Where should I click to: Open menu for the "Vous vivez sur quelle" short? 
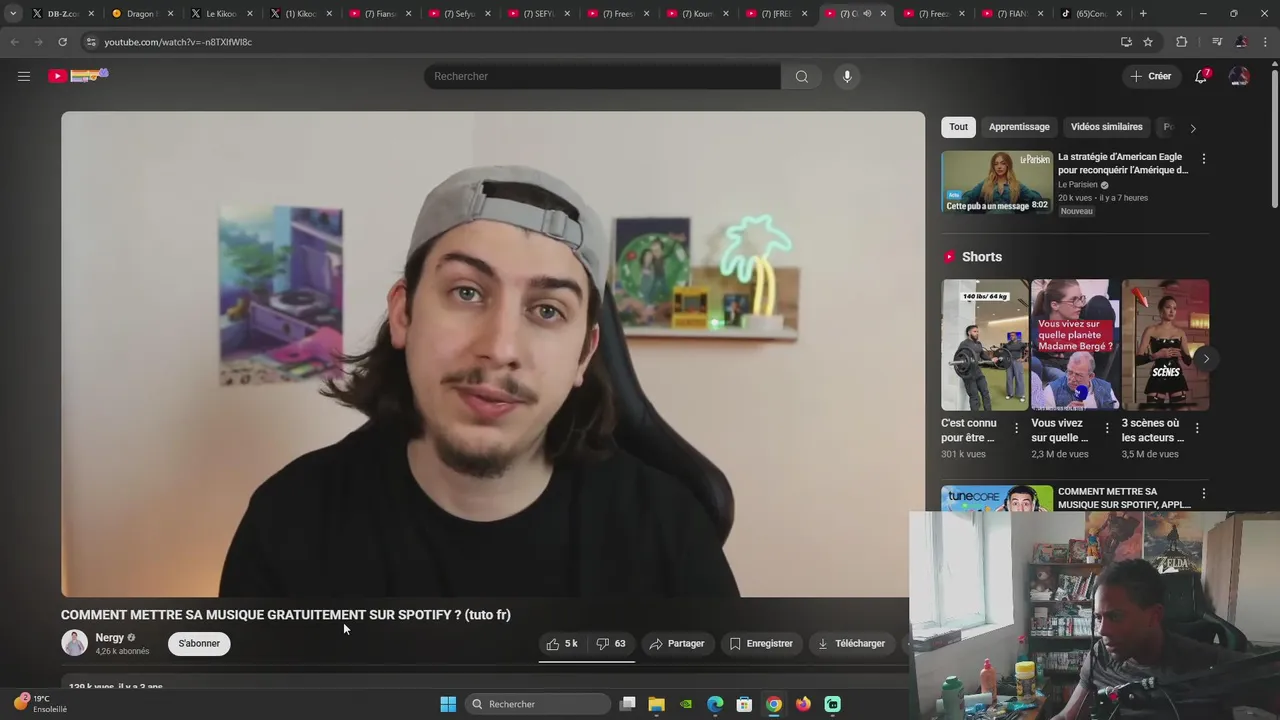click(1106, 428)
